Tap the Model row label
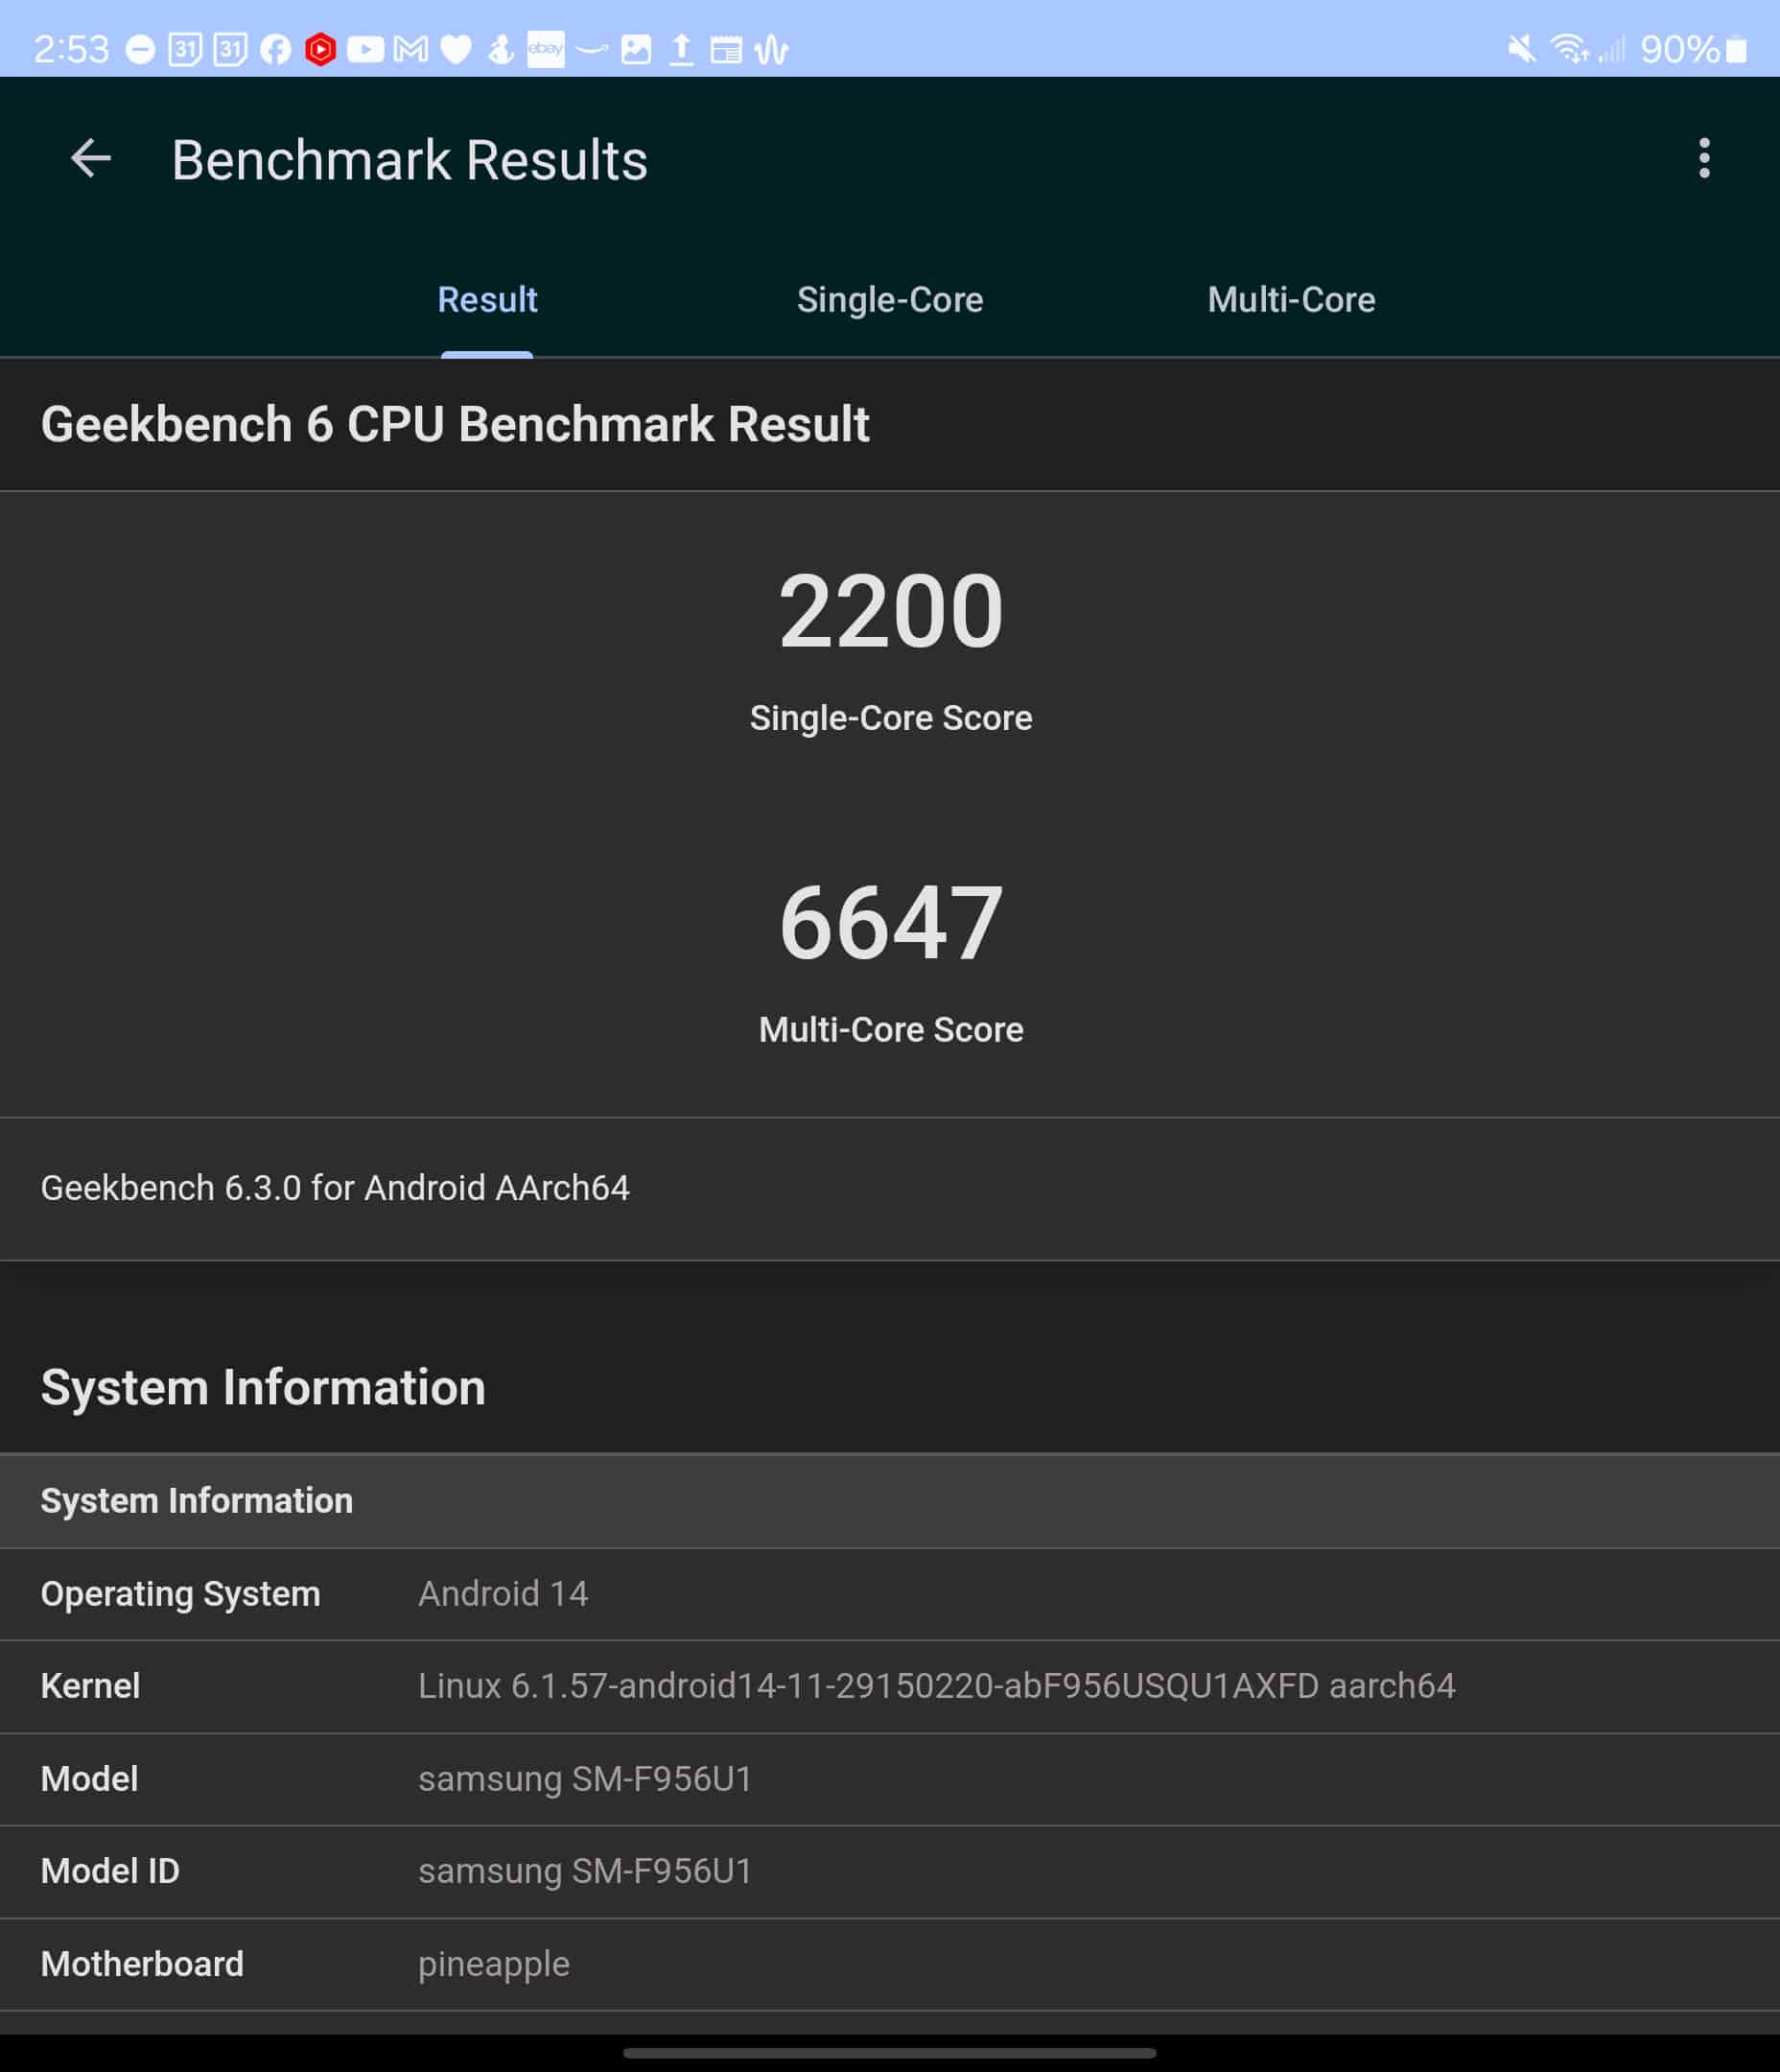 pos(89,1779)
